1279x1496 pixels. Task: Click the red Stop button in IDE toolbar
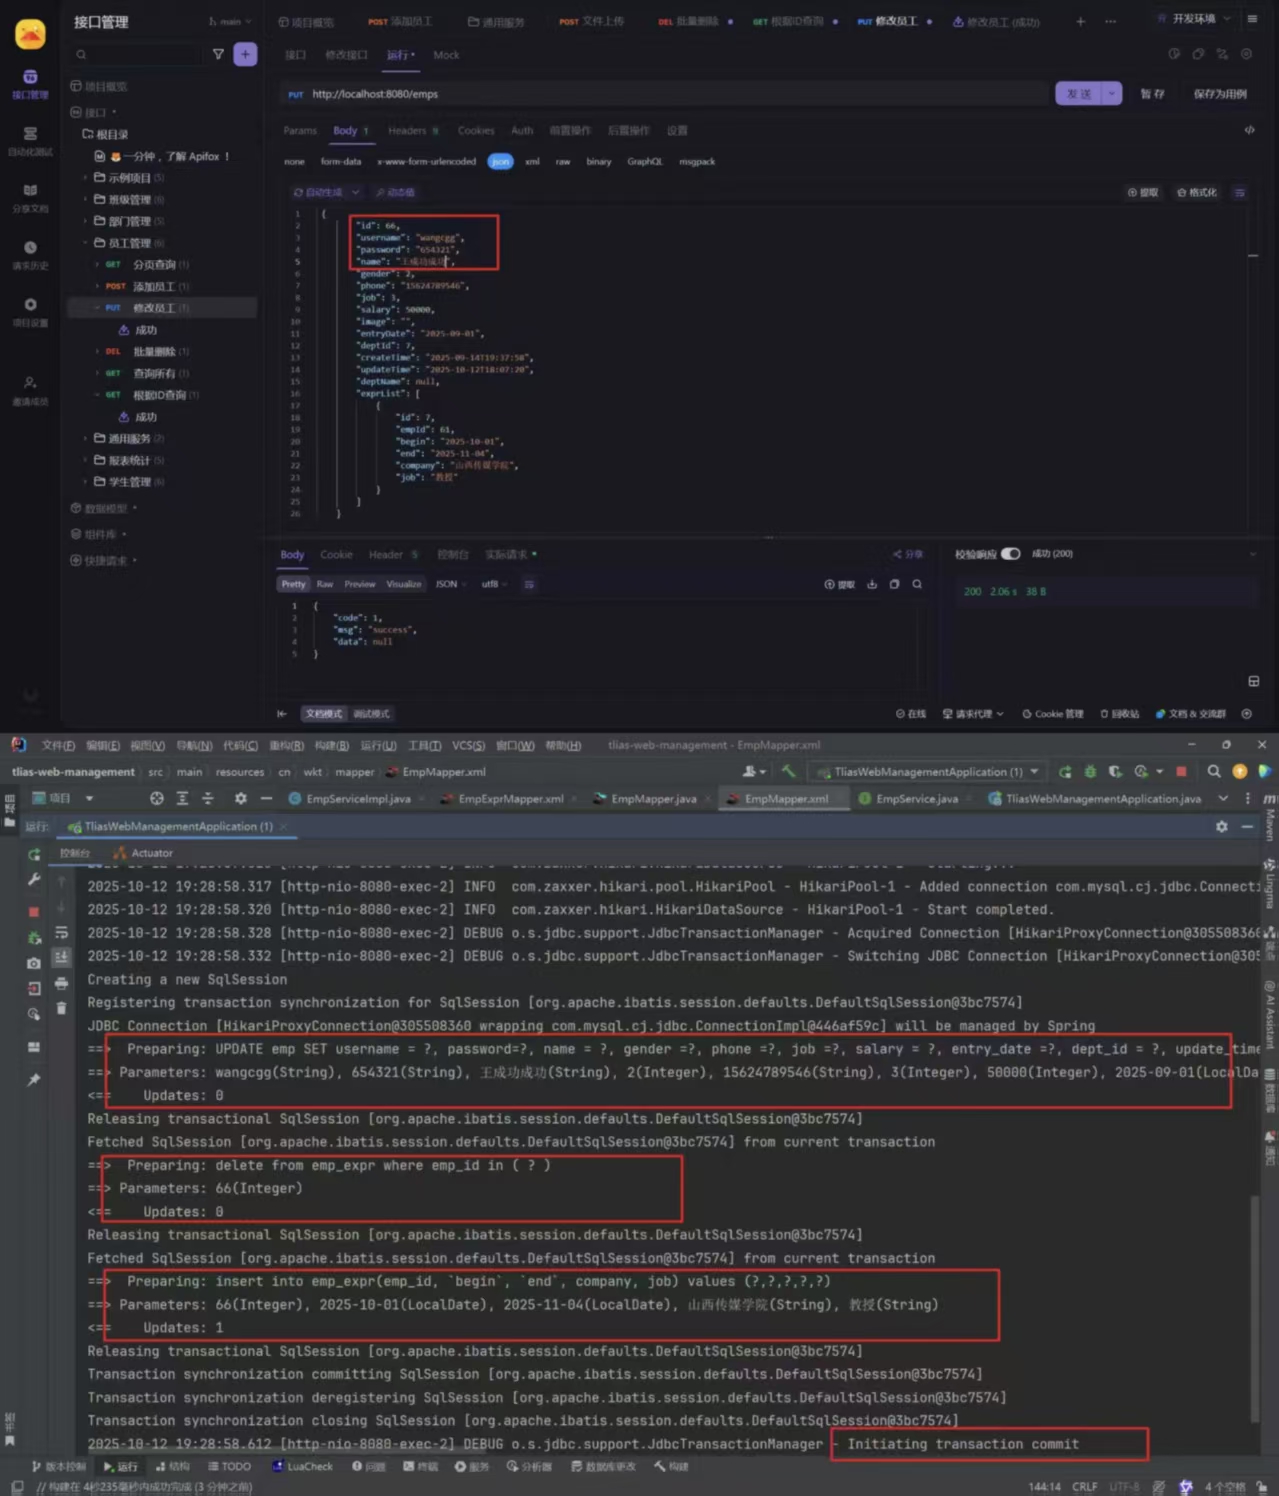1181,772
